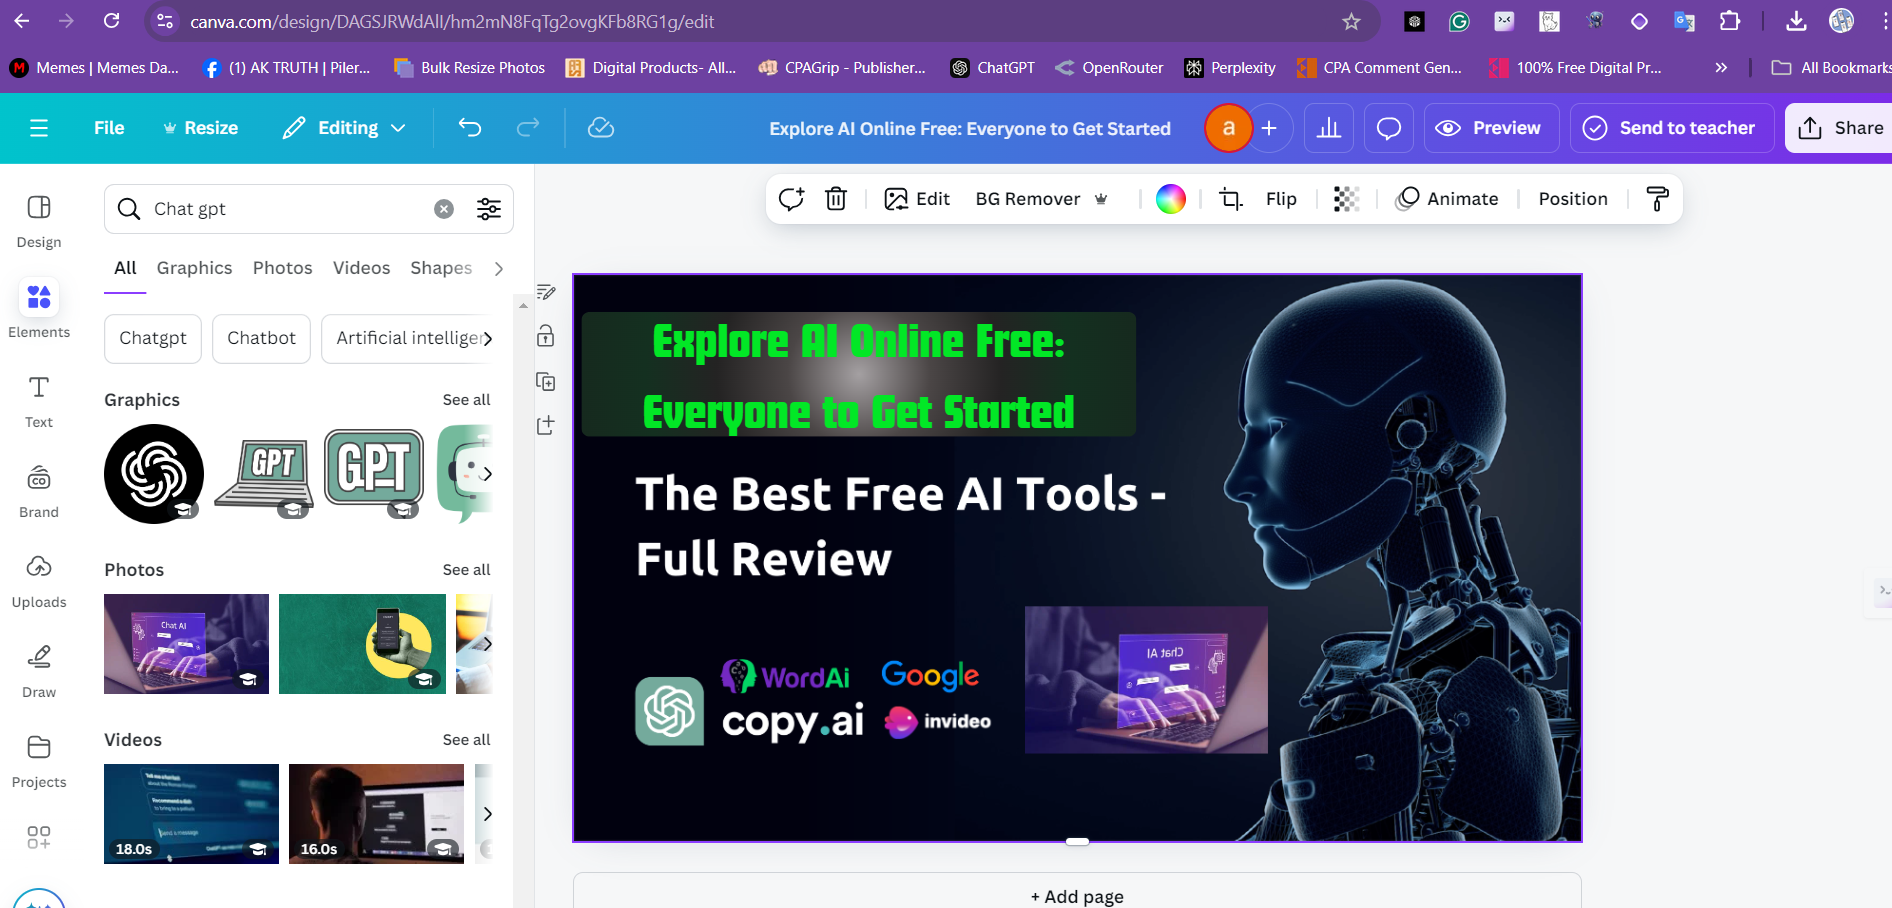Screen dimensions: 1892x908
Task: Click the Resize button
Action: (201, 128)
